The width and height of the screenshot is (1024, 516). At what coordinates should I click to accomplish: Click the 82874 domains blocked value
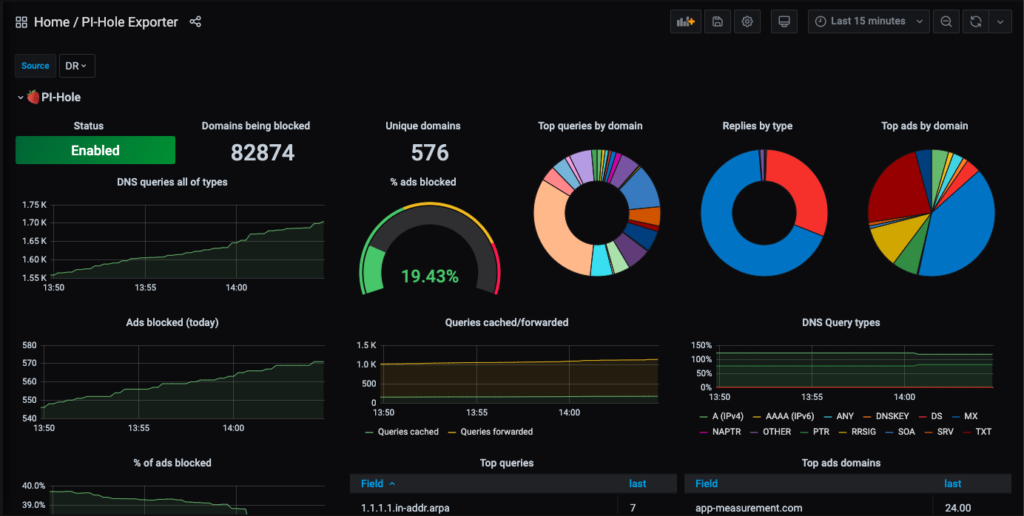[263, 153]
